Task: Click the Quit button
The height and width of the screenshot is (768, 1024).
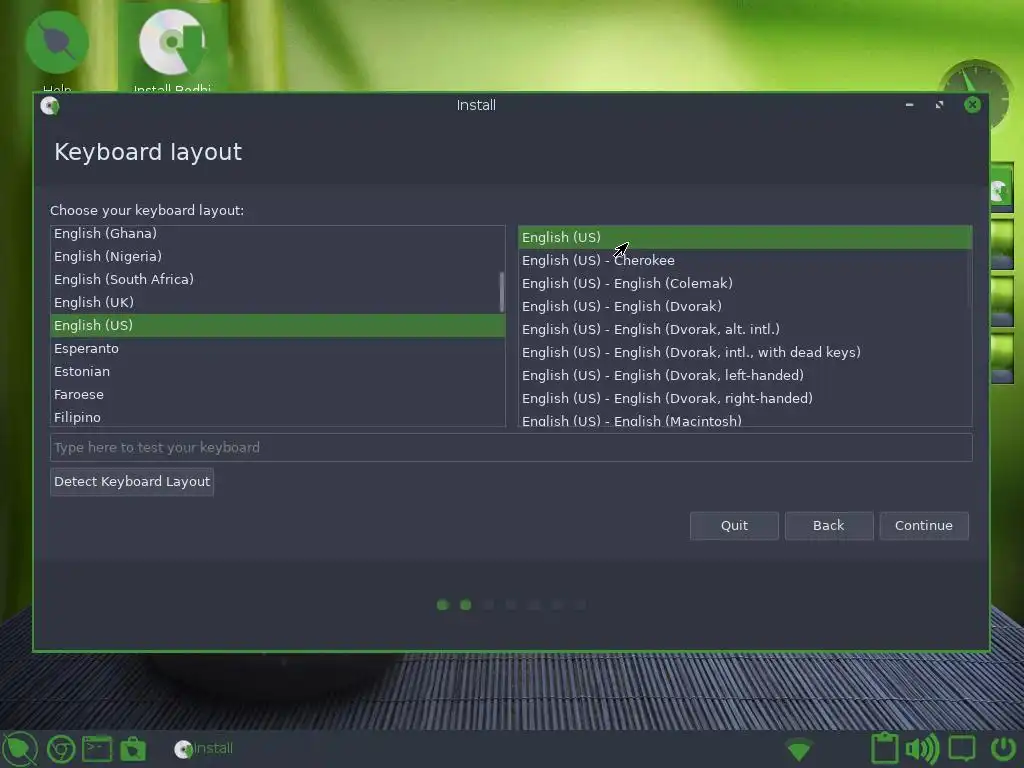Action: pos(734,526)
